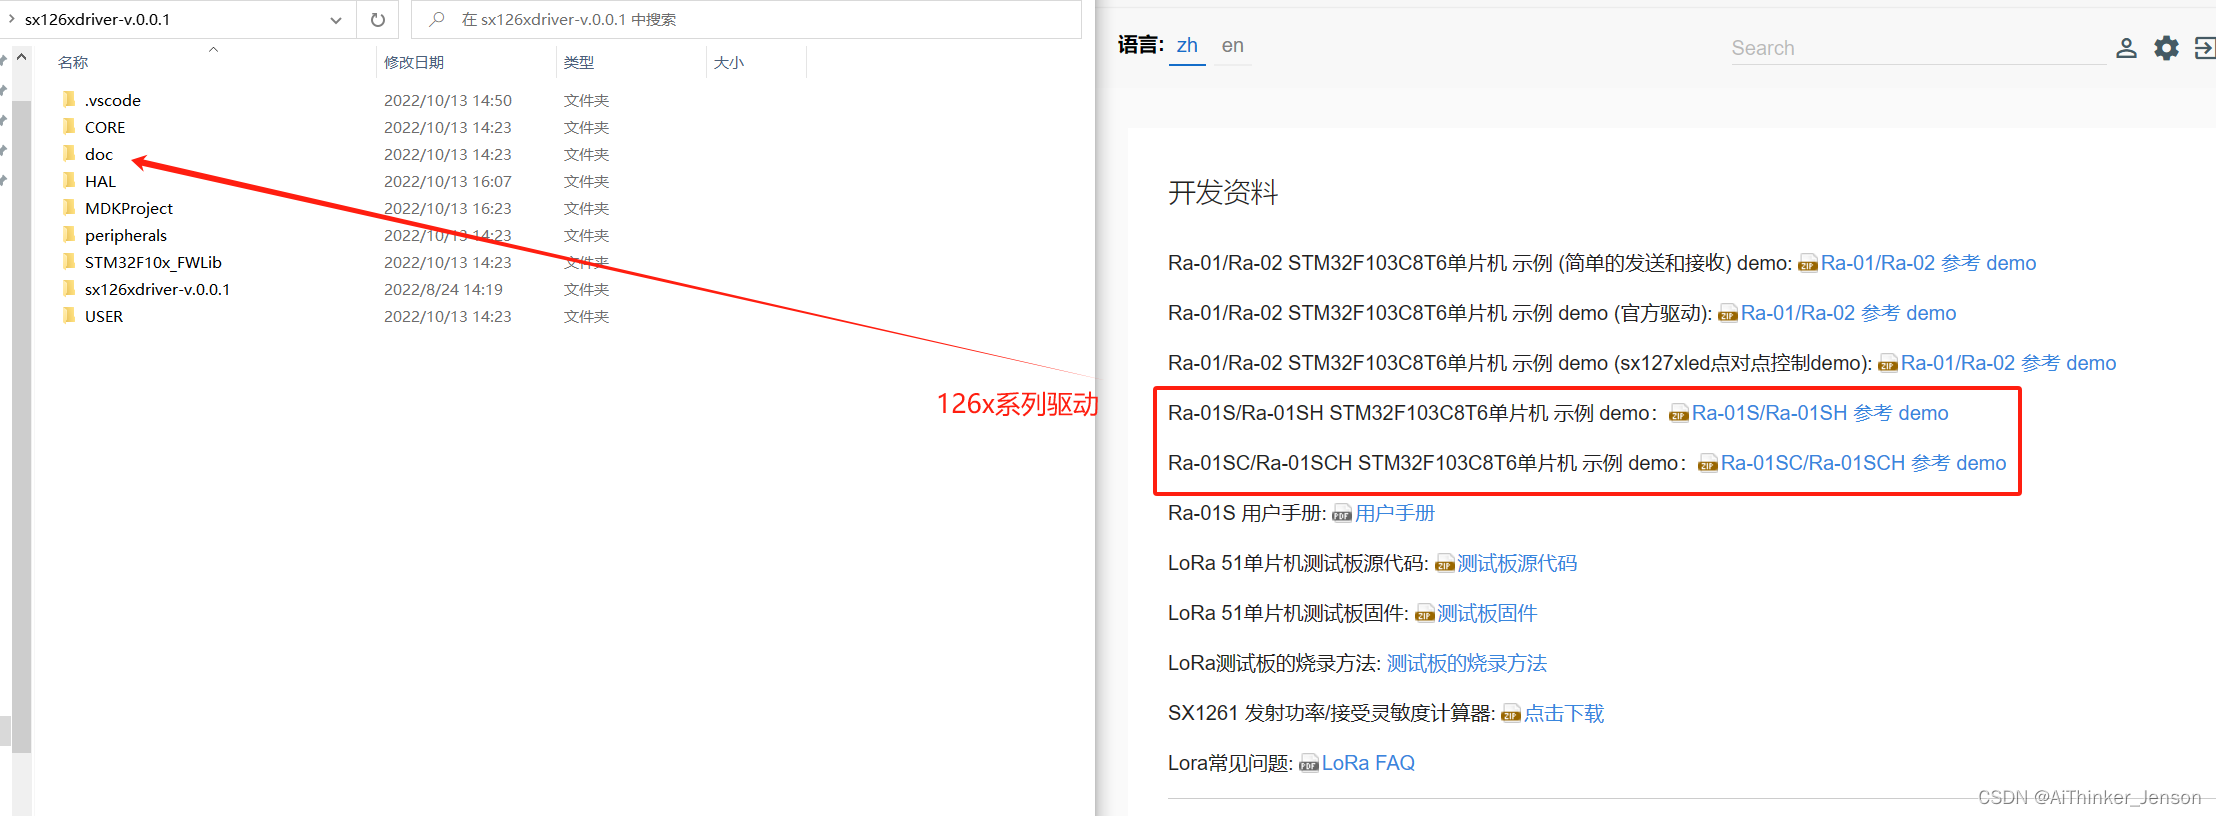
Task: Open the 点击下载 calculator link
Action: [1564, 713]
